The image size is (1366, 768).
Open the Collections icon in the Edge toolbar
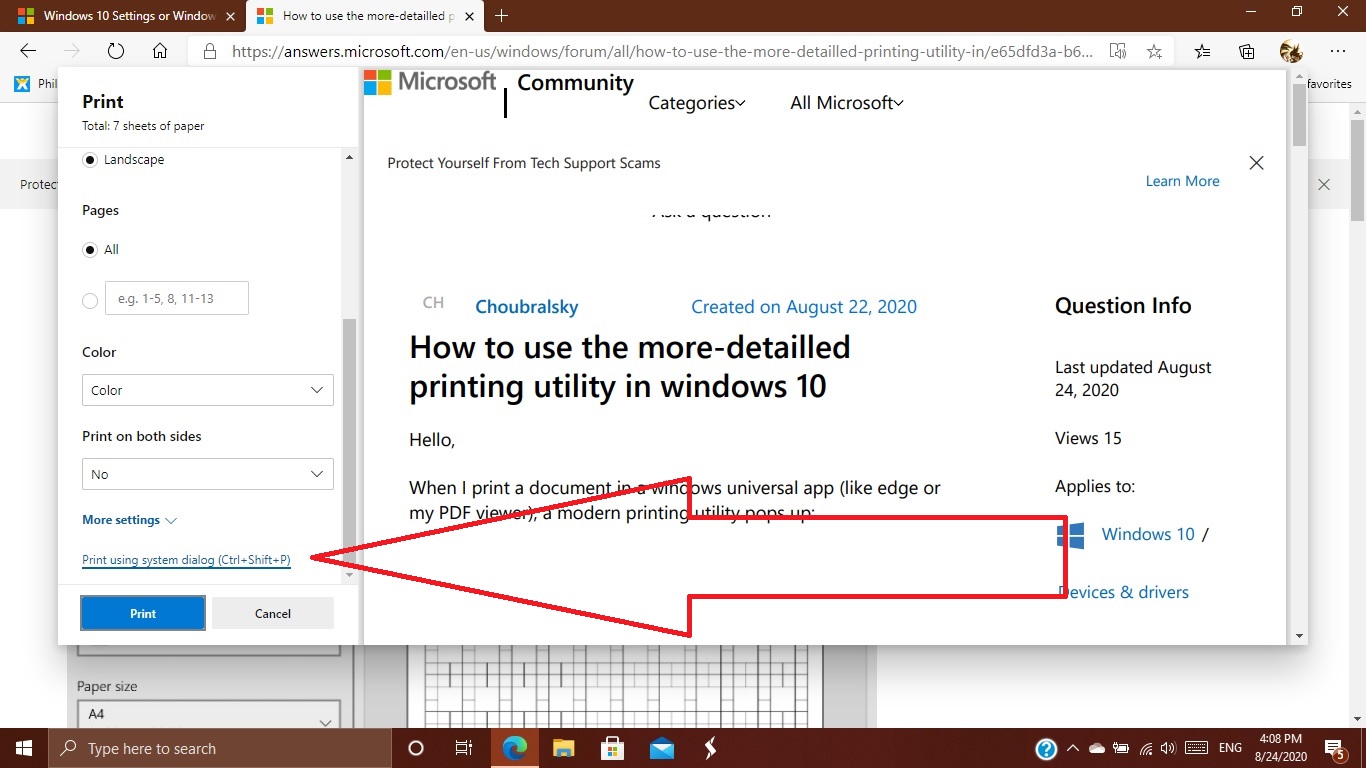(x=1246, y=51)
